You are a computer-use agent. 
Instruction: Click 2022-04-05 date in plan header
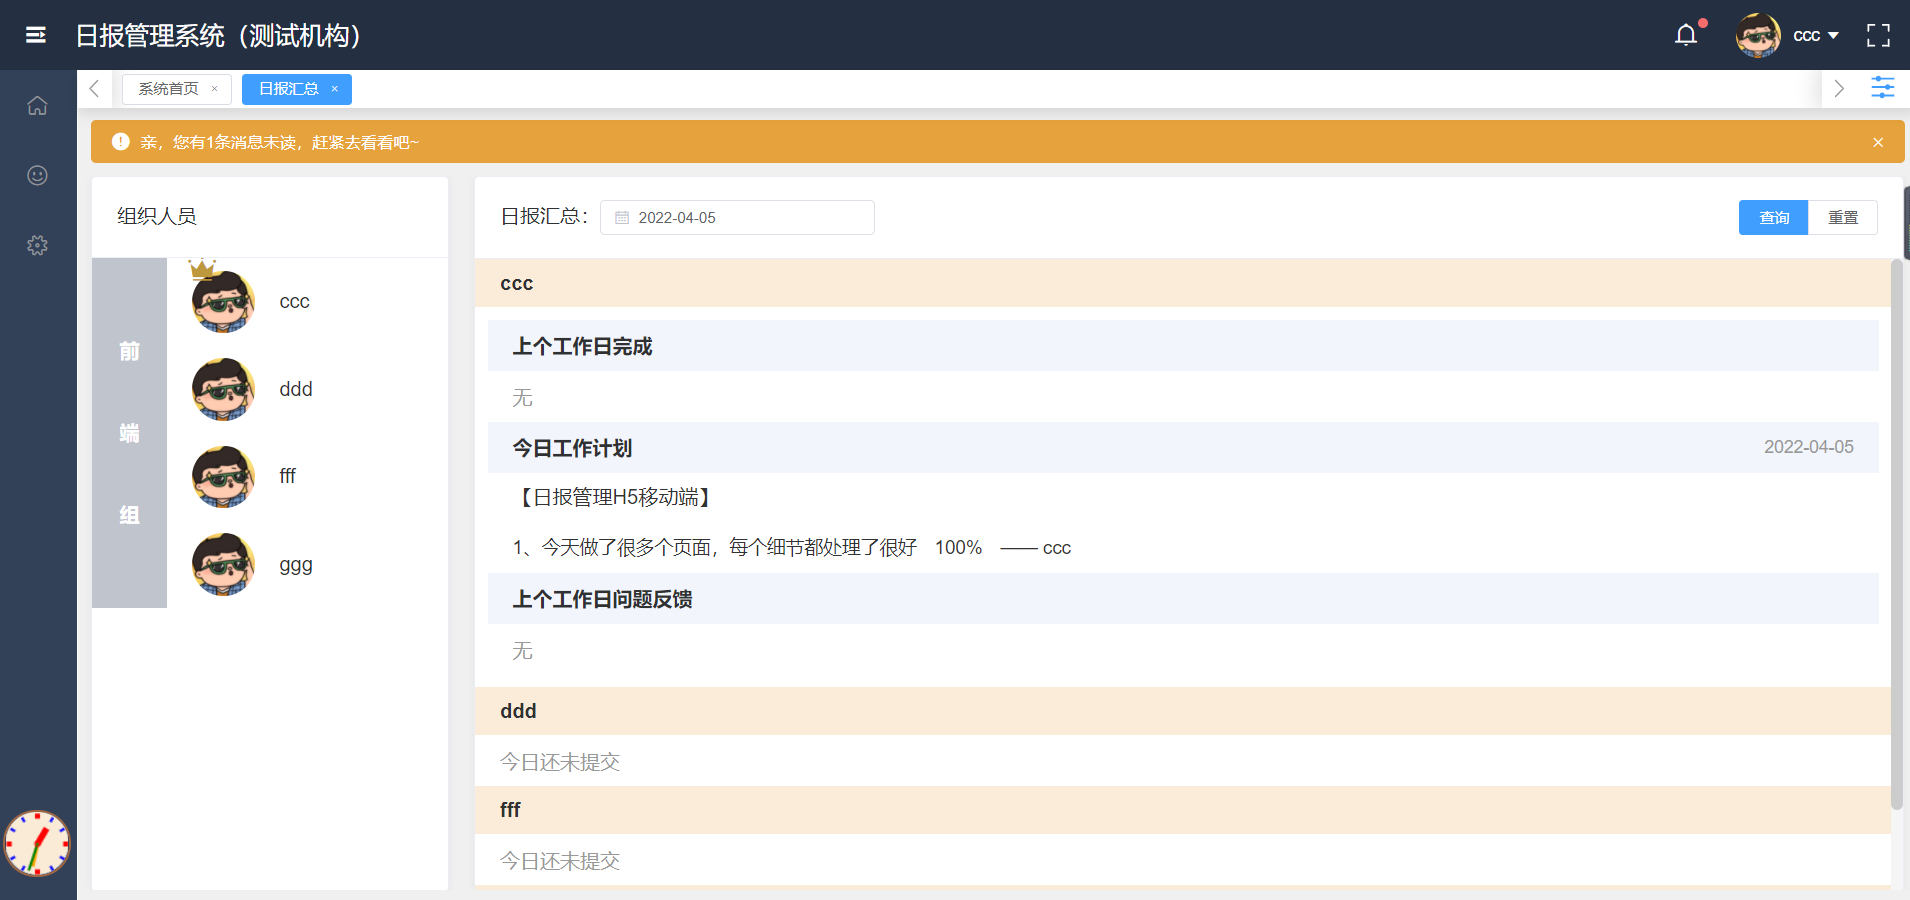[x=1808, y=447]
